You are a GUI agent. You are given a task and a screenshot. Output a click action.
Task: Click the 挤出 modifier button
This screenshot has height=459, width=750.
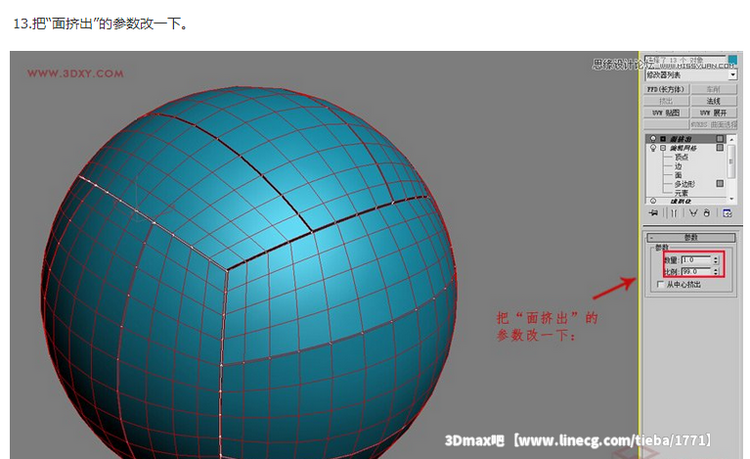pos(666,101)
